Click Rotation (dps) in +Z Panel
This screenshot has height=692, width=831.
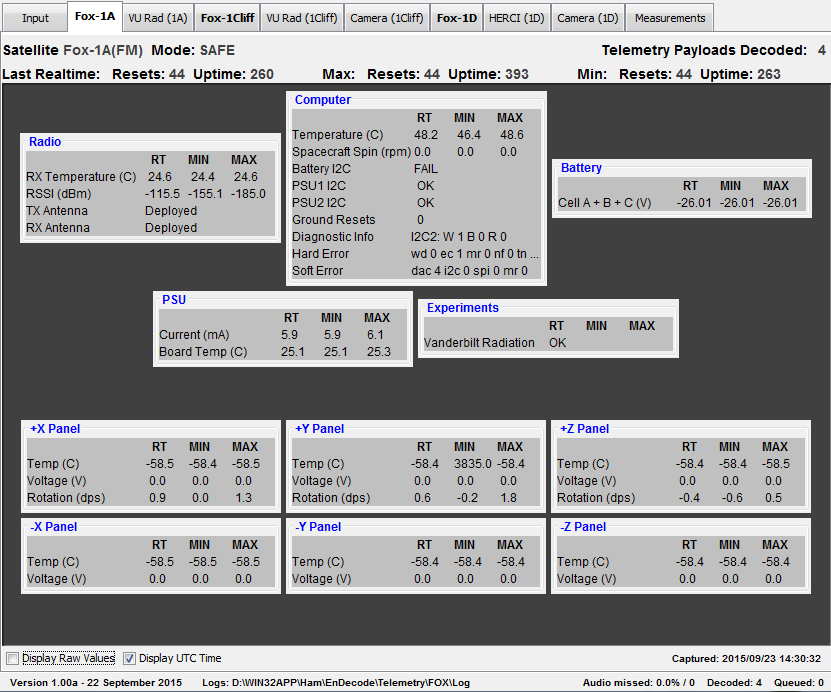[596, 498]
